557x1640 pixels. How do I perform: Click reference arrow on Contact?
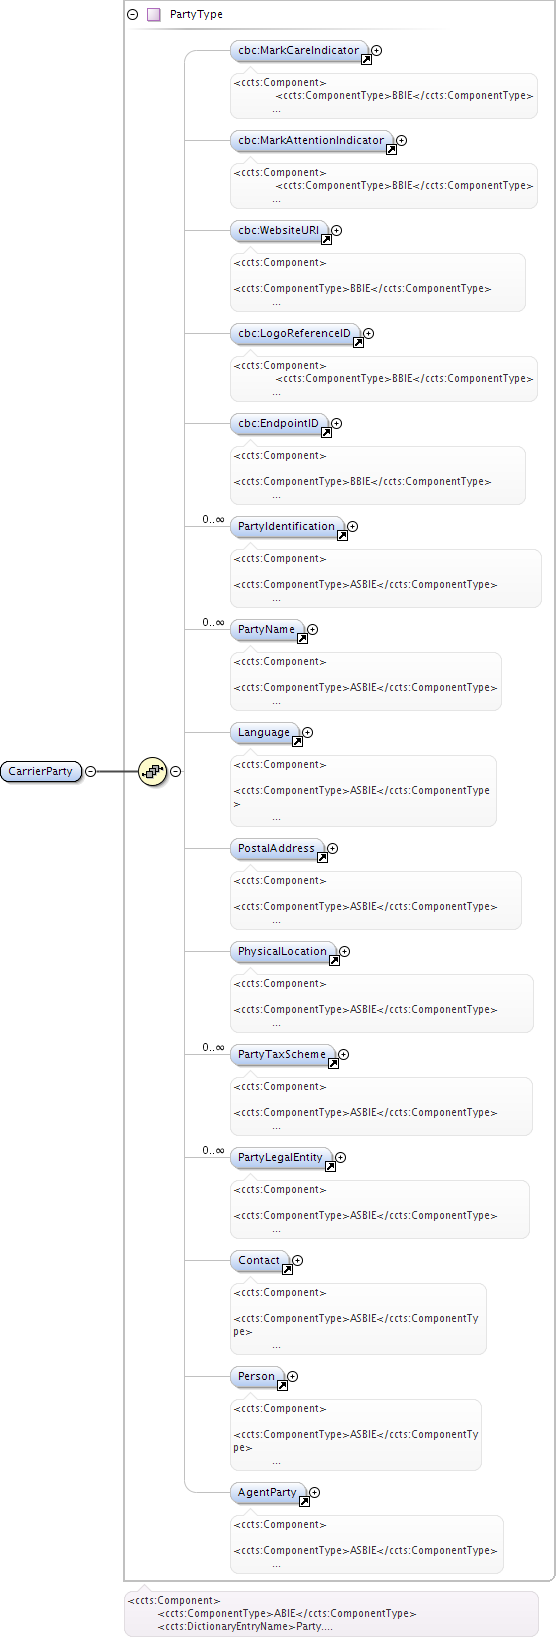coord(287,1270)
